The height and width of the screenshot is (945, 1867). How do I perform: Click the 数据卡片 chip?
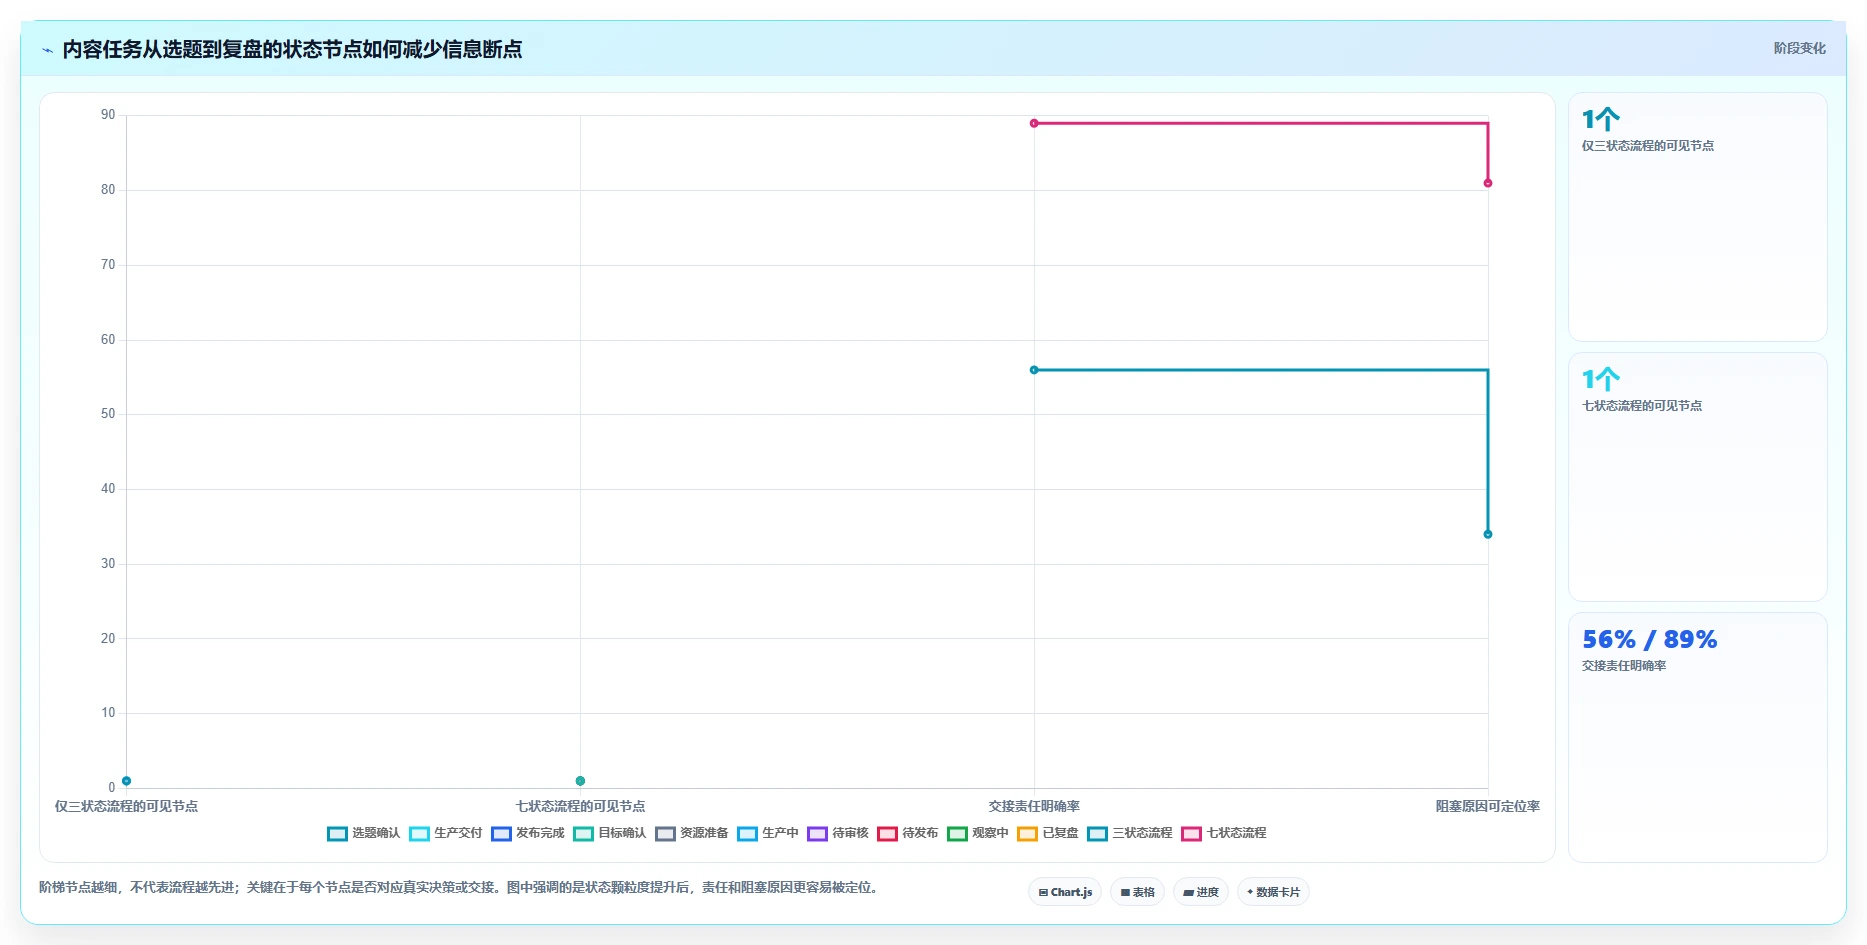1273,892
